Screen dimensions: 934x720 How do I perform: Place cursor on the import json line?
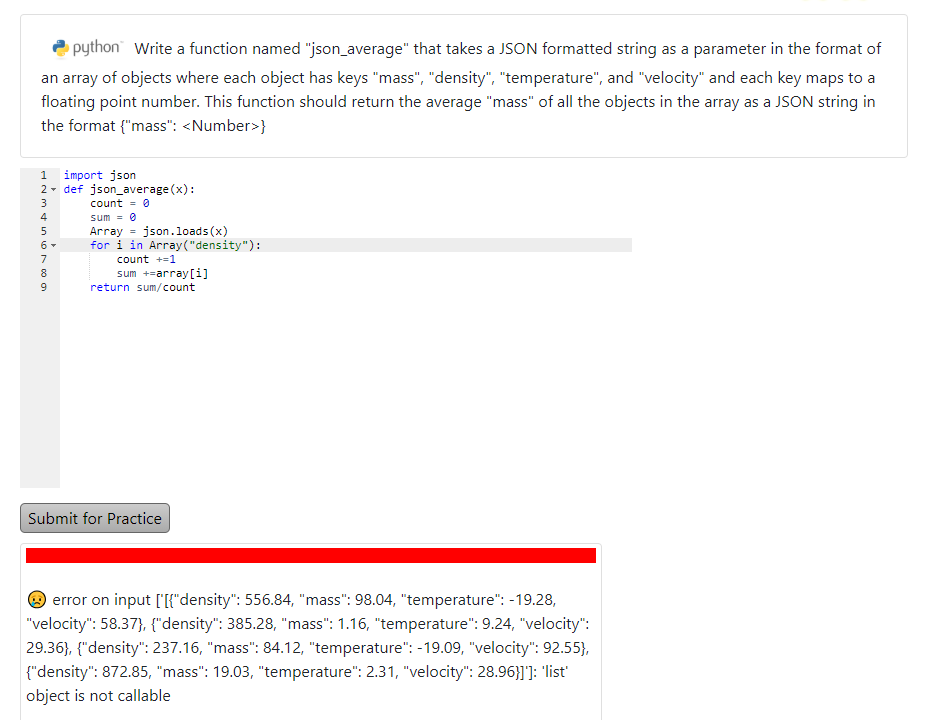coord(100,175)
